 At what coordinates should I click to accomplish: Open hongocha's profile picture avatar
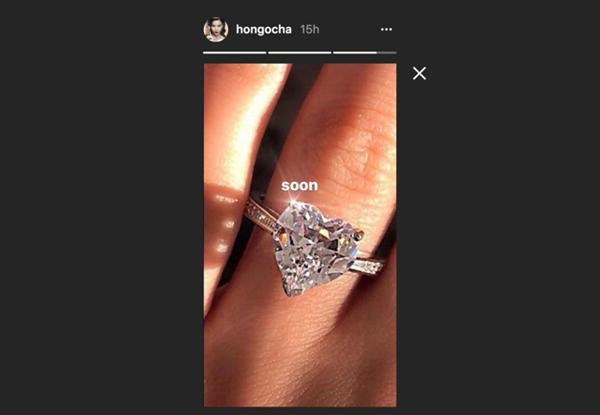(x=216, y=29)
